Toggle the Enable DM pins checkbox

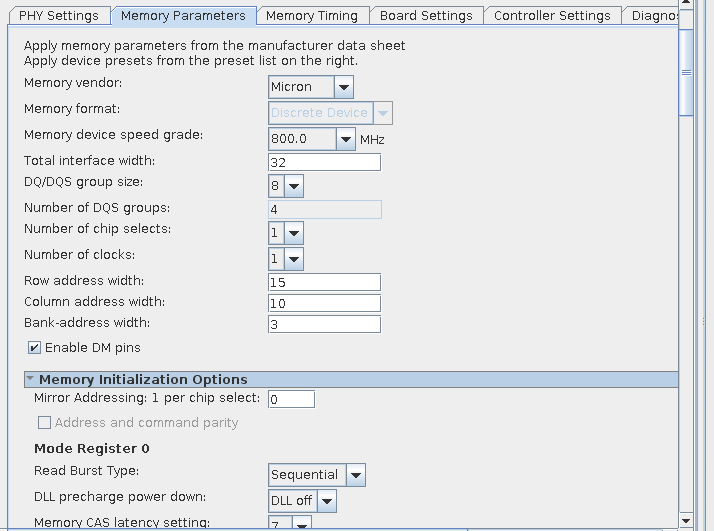(x=34, y=348)
